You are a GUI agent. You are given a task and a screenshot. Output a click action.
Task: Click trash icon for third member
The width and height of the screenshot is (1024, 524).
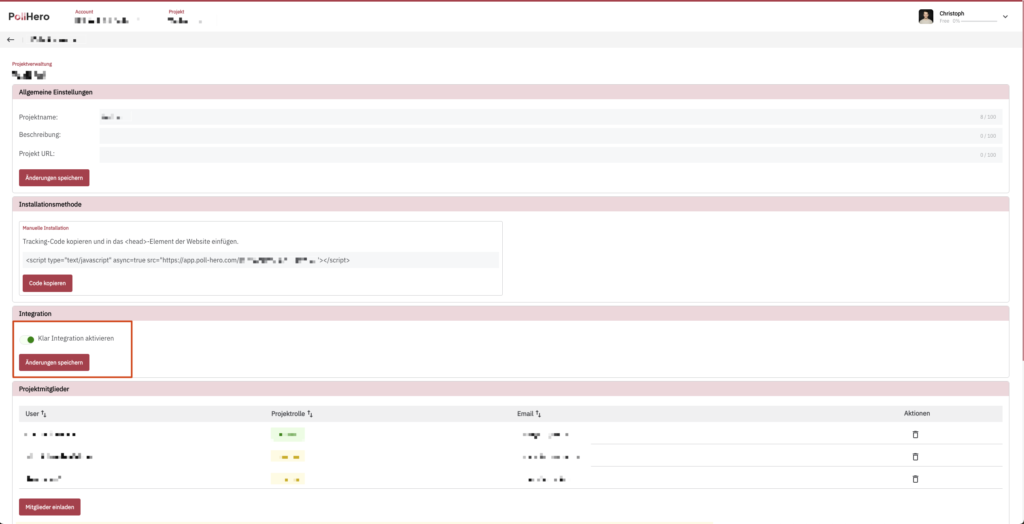[913, 480]
